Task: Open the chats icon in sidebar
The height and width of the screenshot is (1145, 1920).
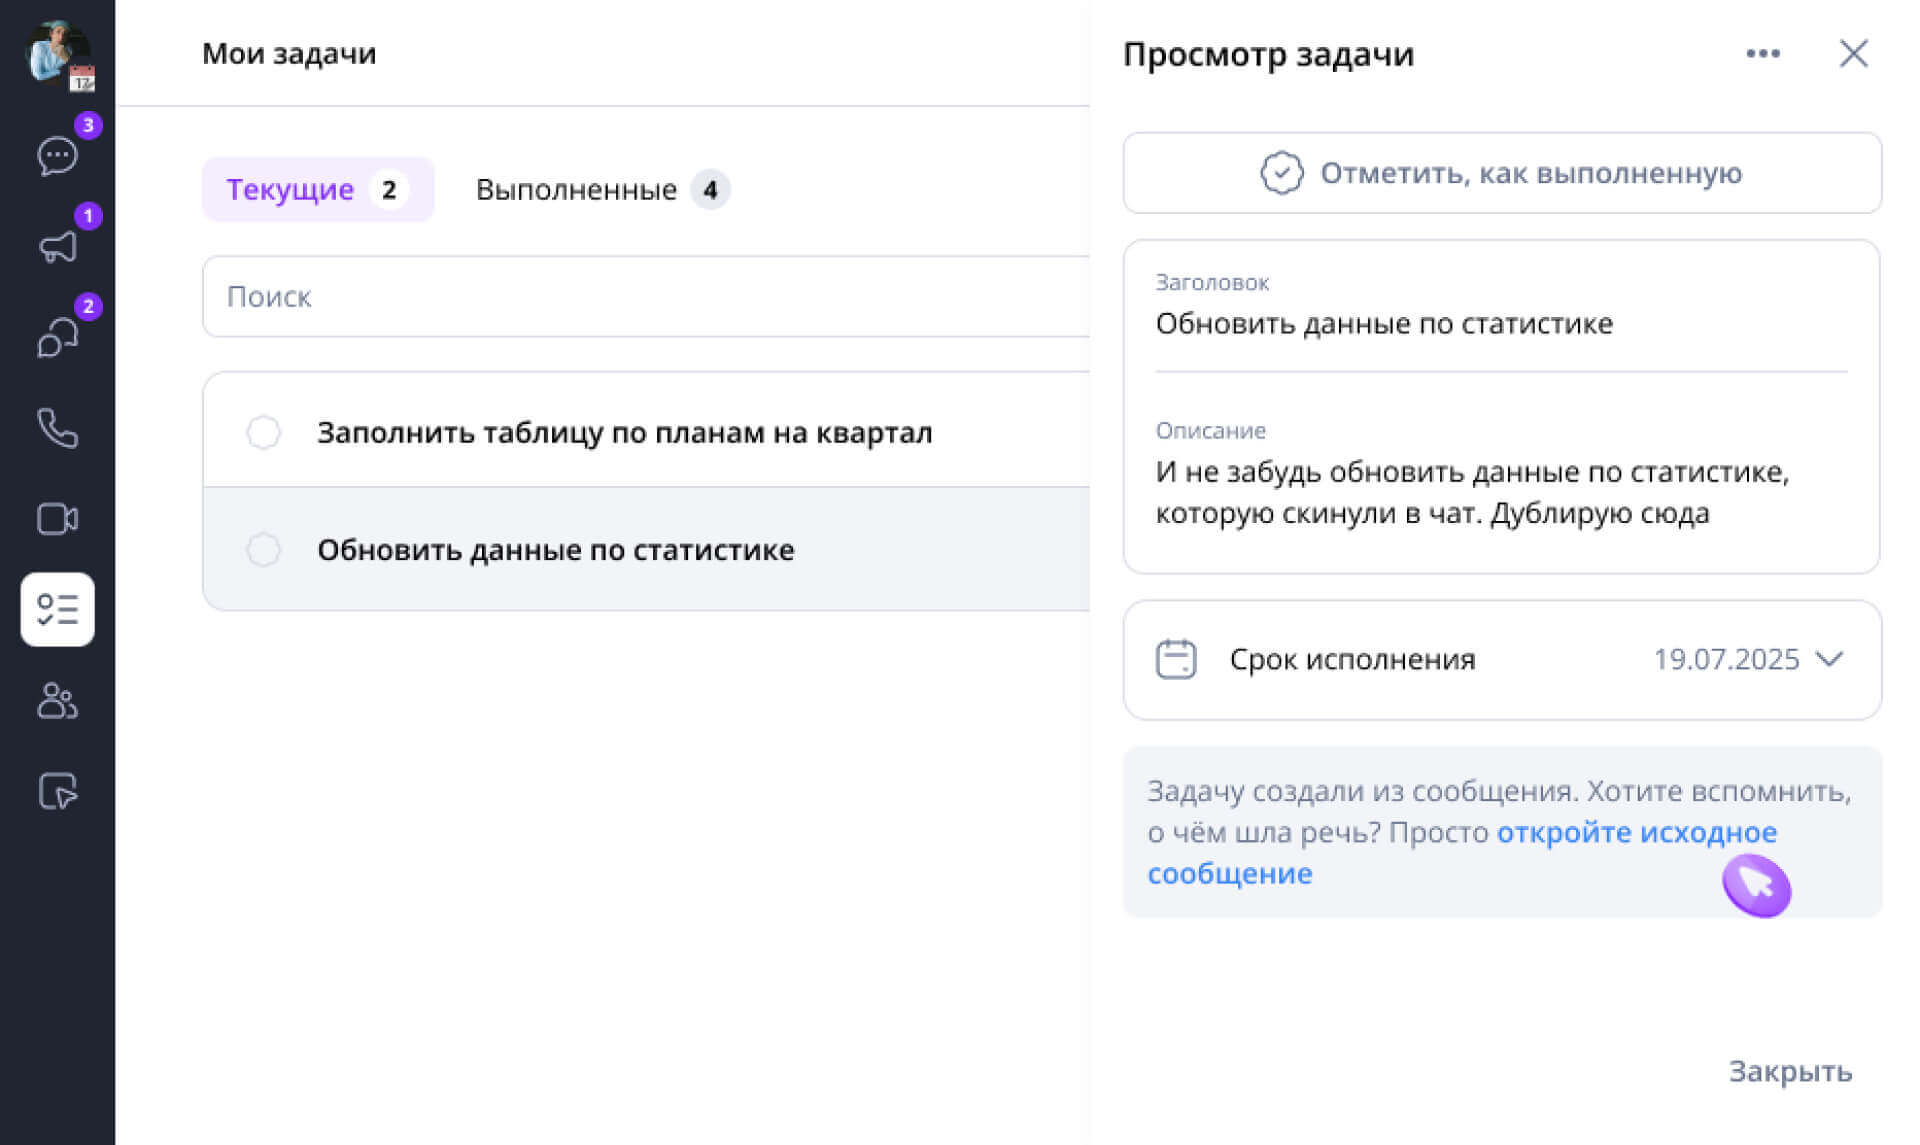Action: (x=57, y=156)
